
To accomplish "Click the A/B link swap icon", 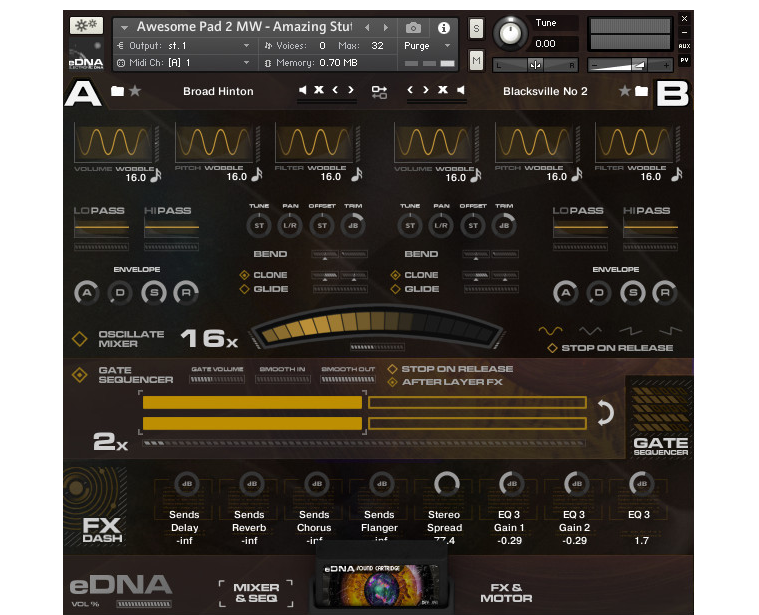I will (x=379, y=91).
